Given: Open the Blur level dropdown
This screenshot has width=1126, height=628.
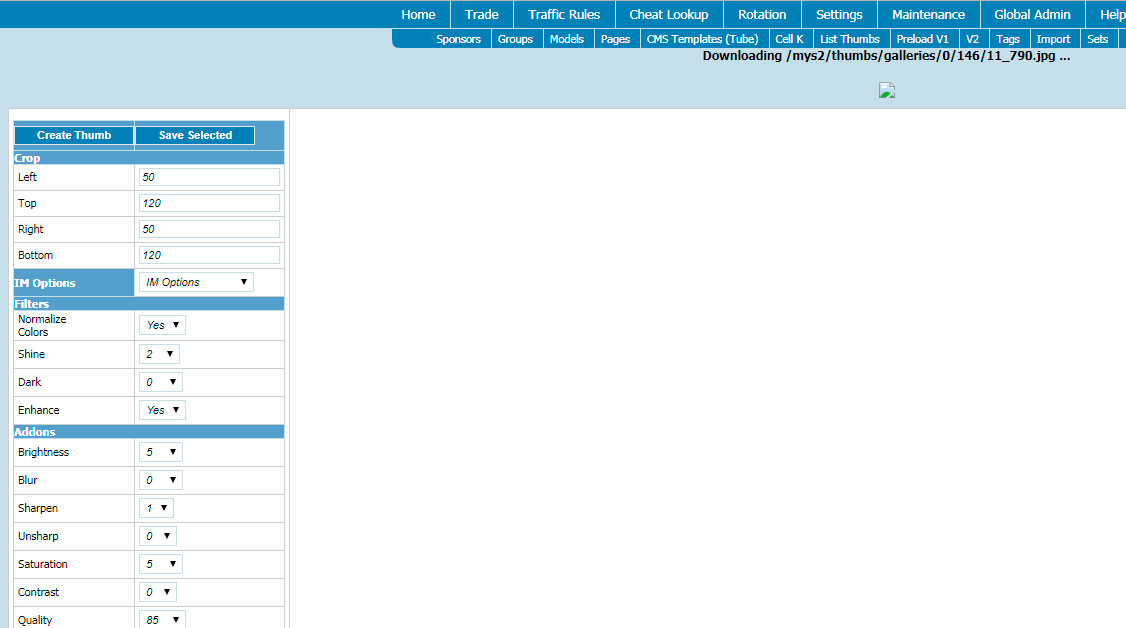Looking at the screenshot, I should pyautogui.click(x=160, y=480).
